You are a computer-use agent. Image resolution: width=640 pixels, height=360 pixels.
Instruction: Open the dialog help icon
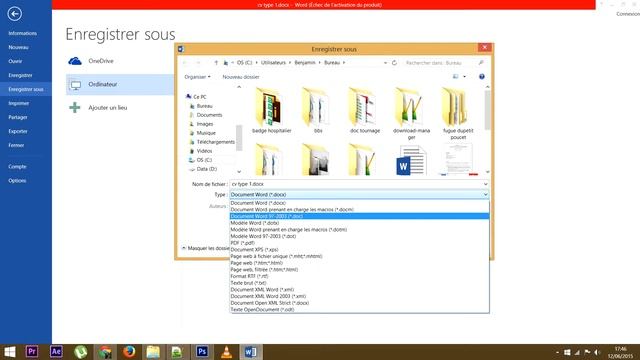[482, 77]
